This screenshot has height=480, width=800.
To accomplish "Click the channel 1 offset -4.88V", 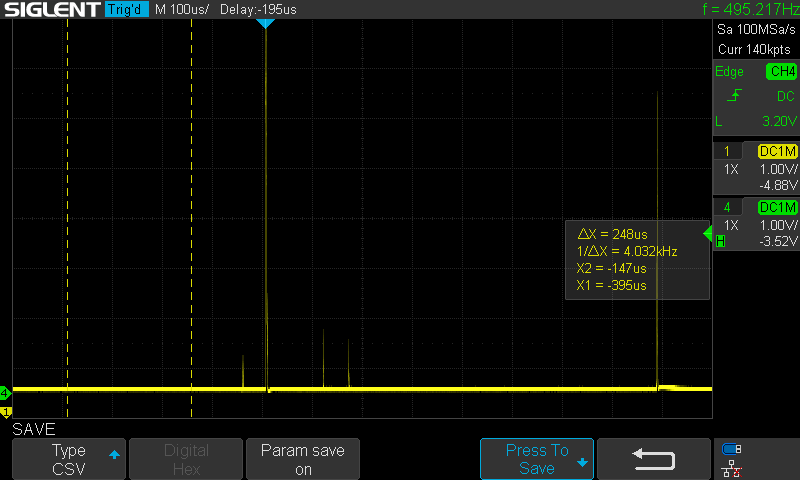I will click(778, 185).
